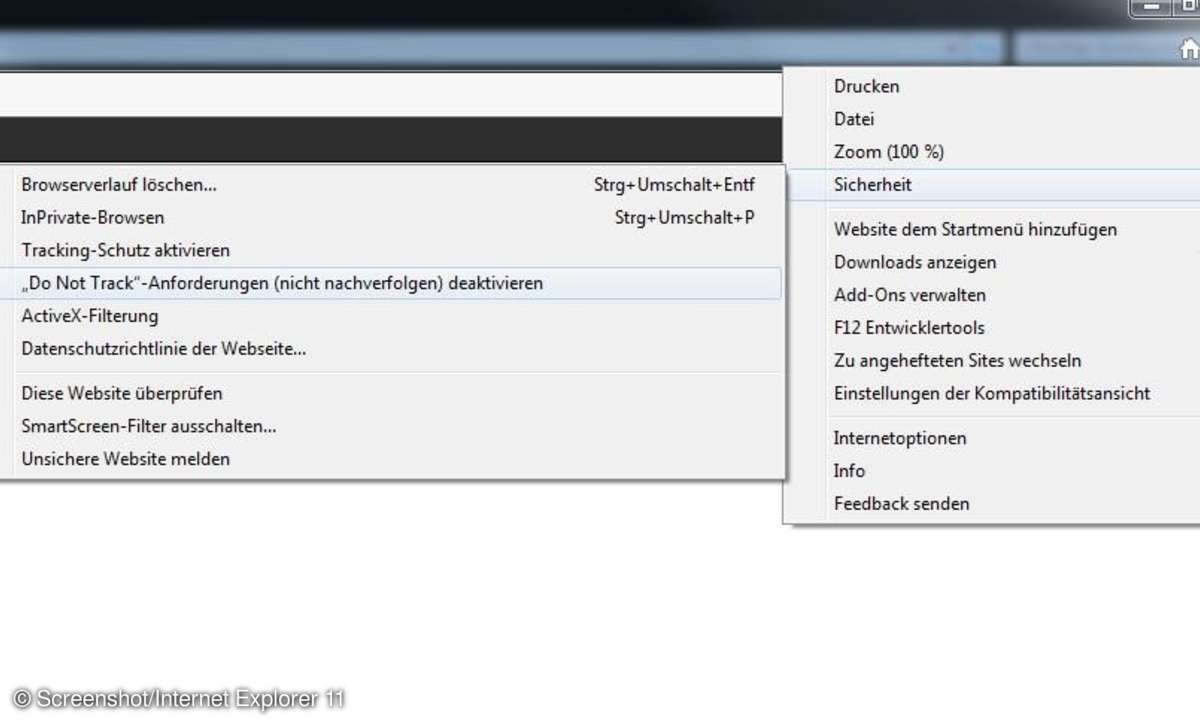Image resolution: width=1200 pixels, height=720 pixels.
Task: Open the Home icon in the toolbar
Action: click(x=1189, y=48)
